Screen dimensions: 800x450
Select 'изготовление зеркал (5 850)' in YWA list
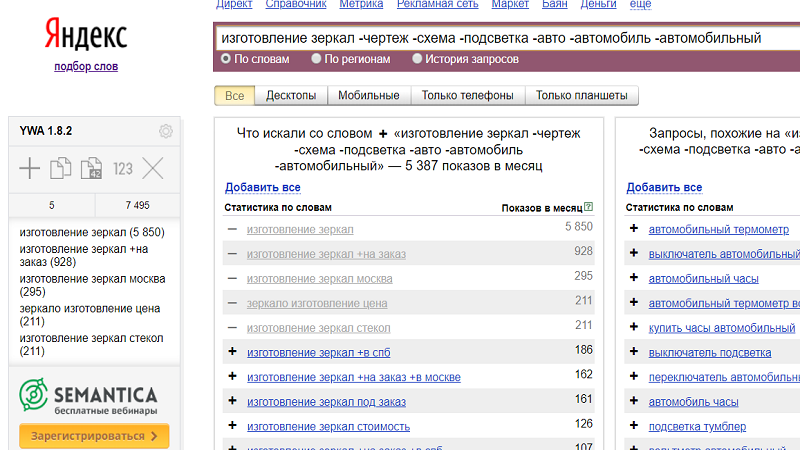tap(92, 232)
